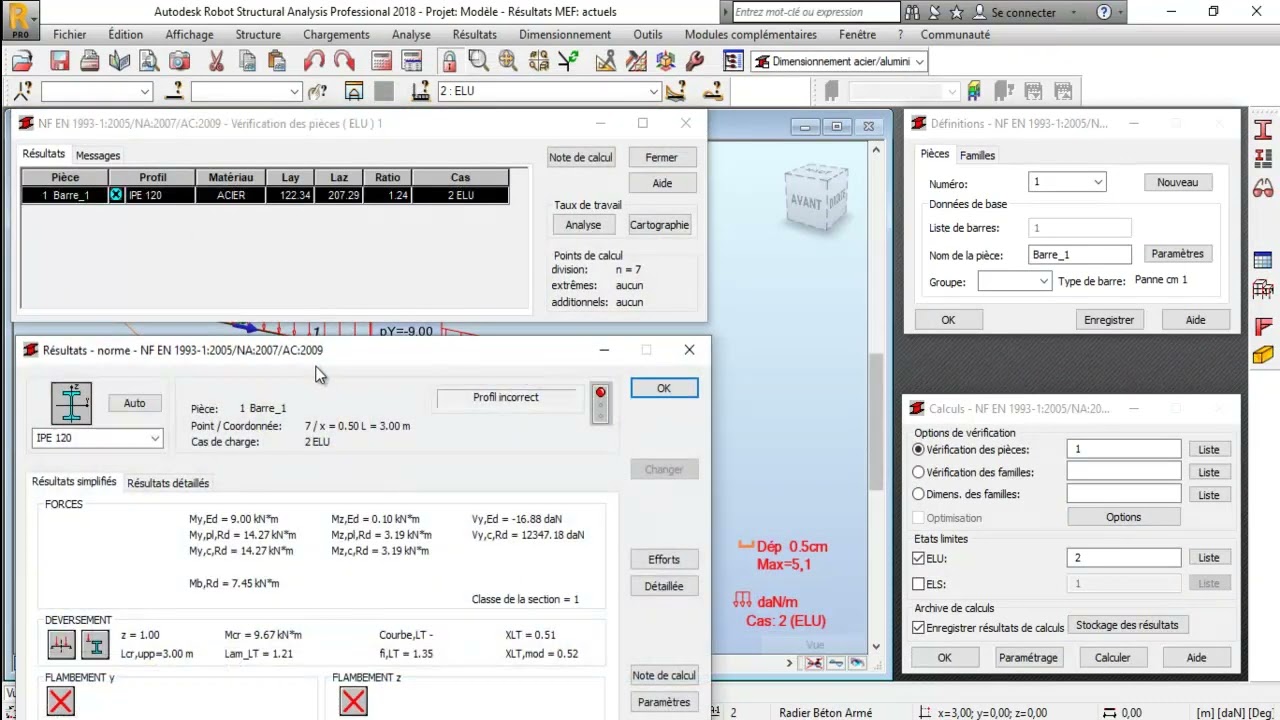The width and height of the screenshot is (1280, 720).
Task: Click the yellow box icon in right toolbar
Action: pyautogui.click(x=1263, y=355)
